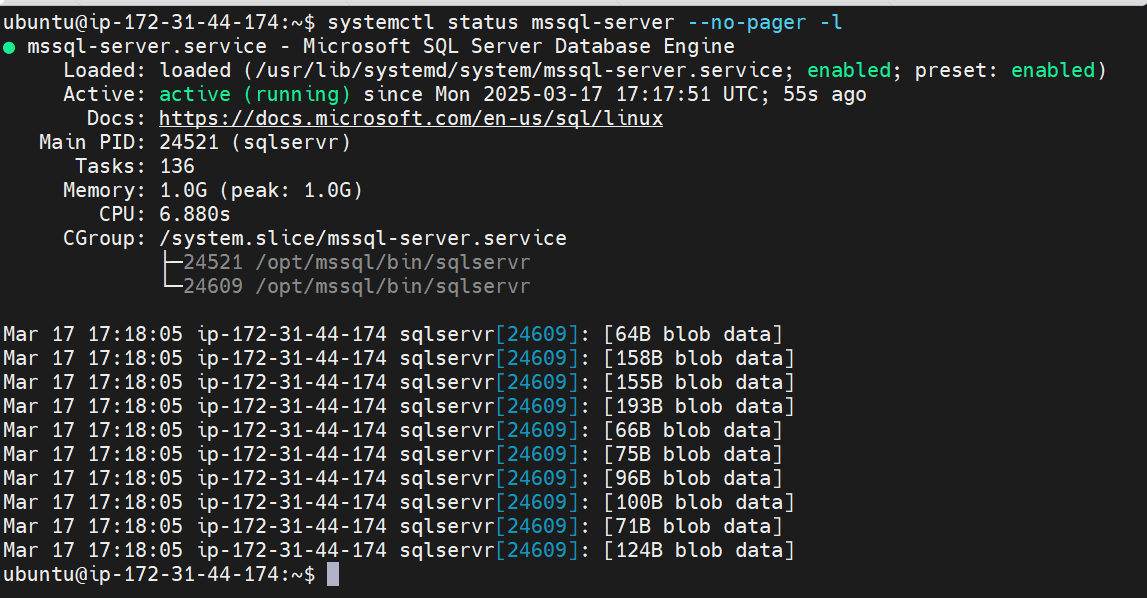Click the 'mssql-server' argument in the systemctl command
1147x598 pixels.
[603, 23]
